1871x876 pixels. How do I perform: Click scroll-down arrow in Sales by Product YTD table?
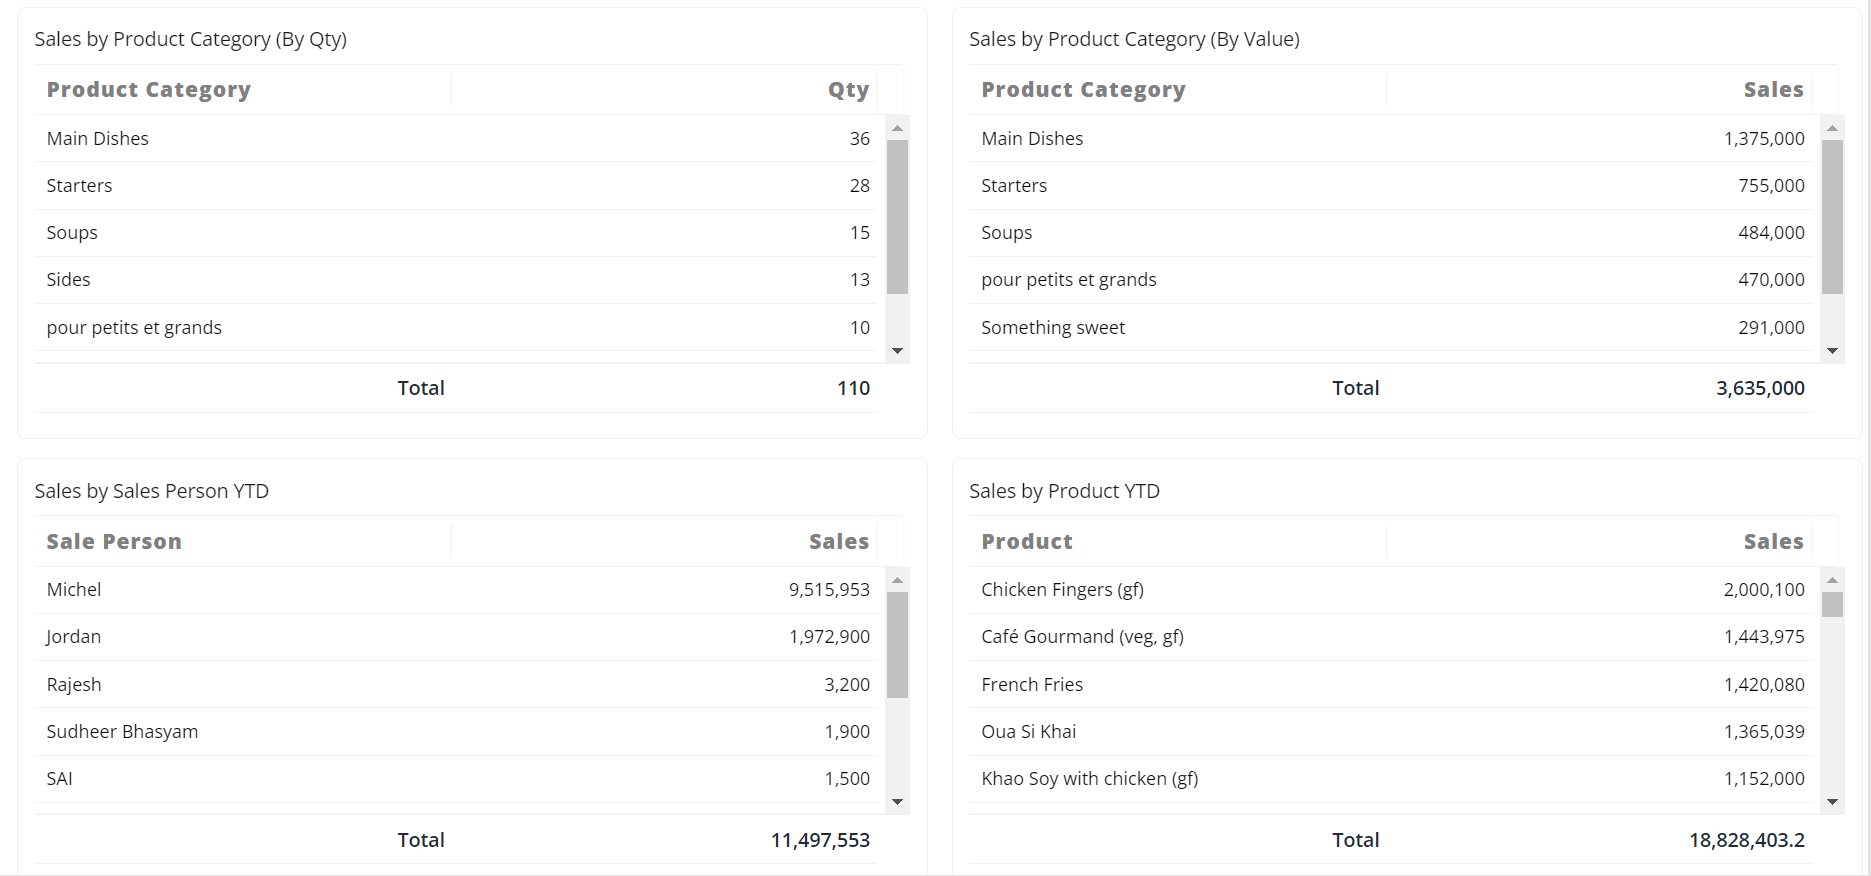coord(1832,801)
